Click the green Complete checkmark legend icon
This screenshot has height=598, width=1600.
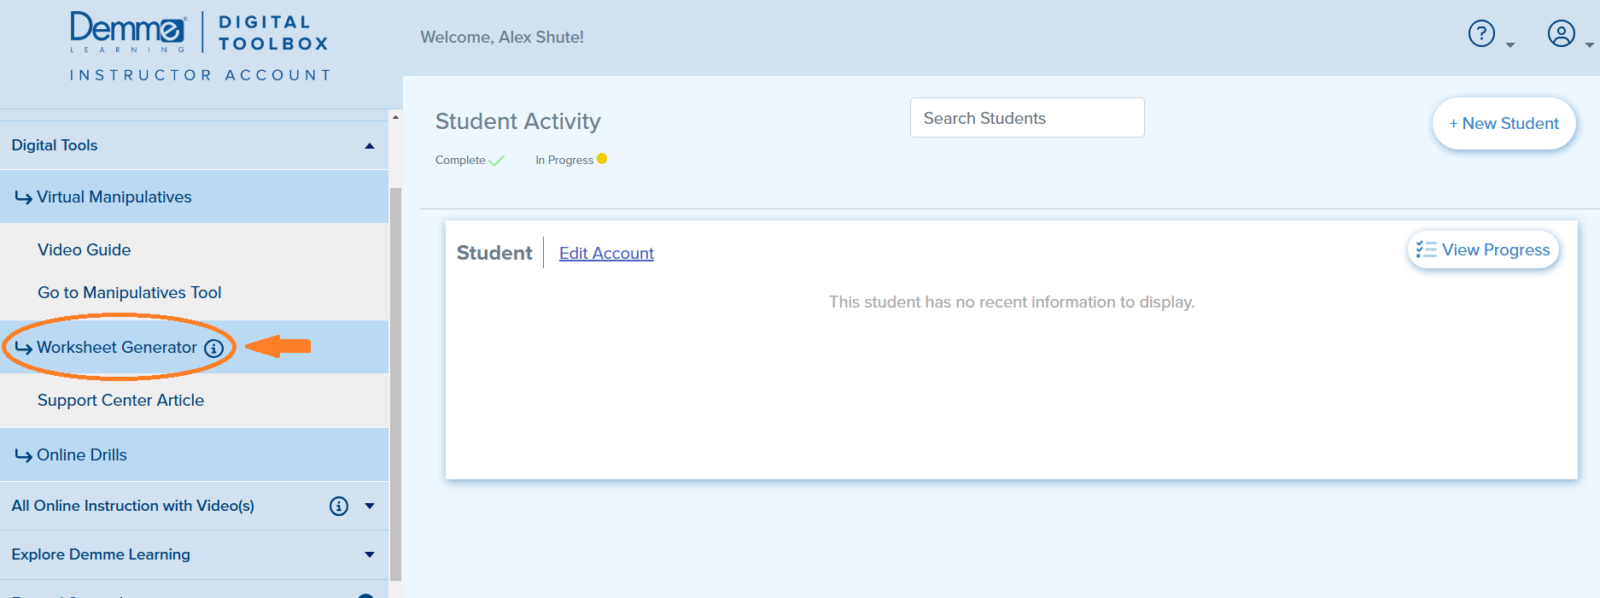(x=497, y=161)
